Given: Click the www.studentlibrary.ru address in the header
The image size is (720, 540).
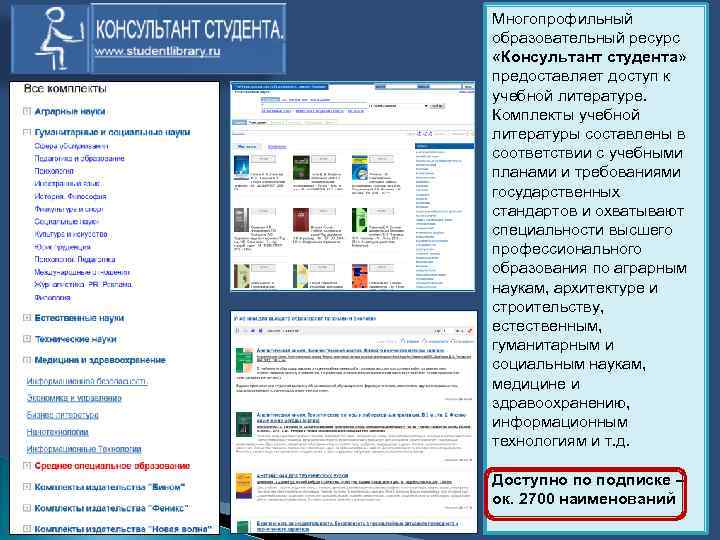Looking at the screenshot, I should point(158,51).
